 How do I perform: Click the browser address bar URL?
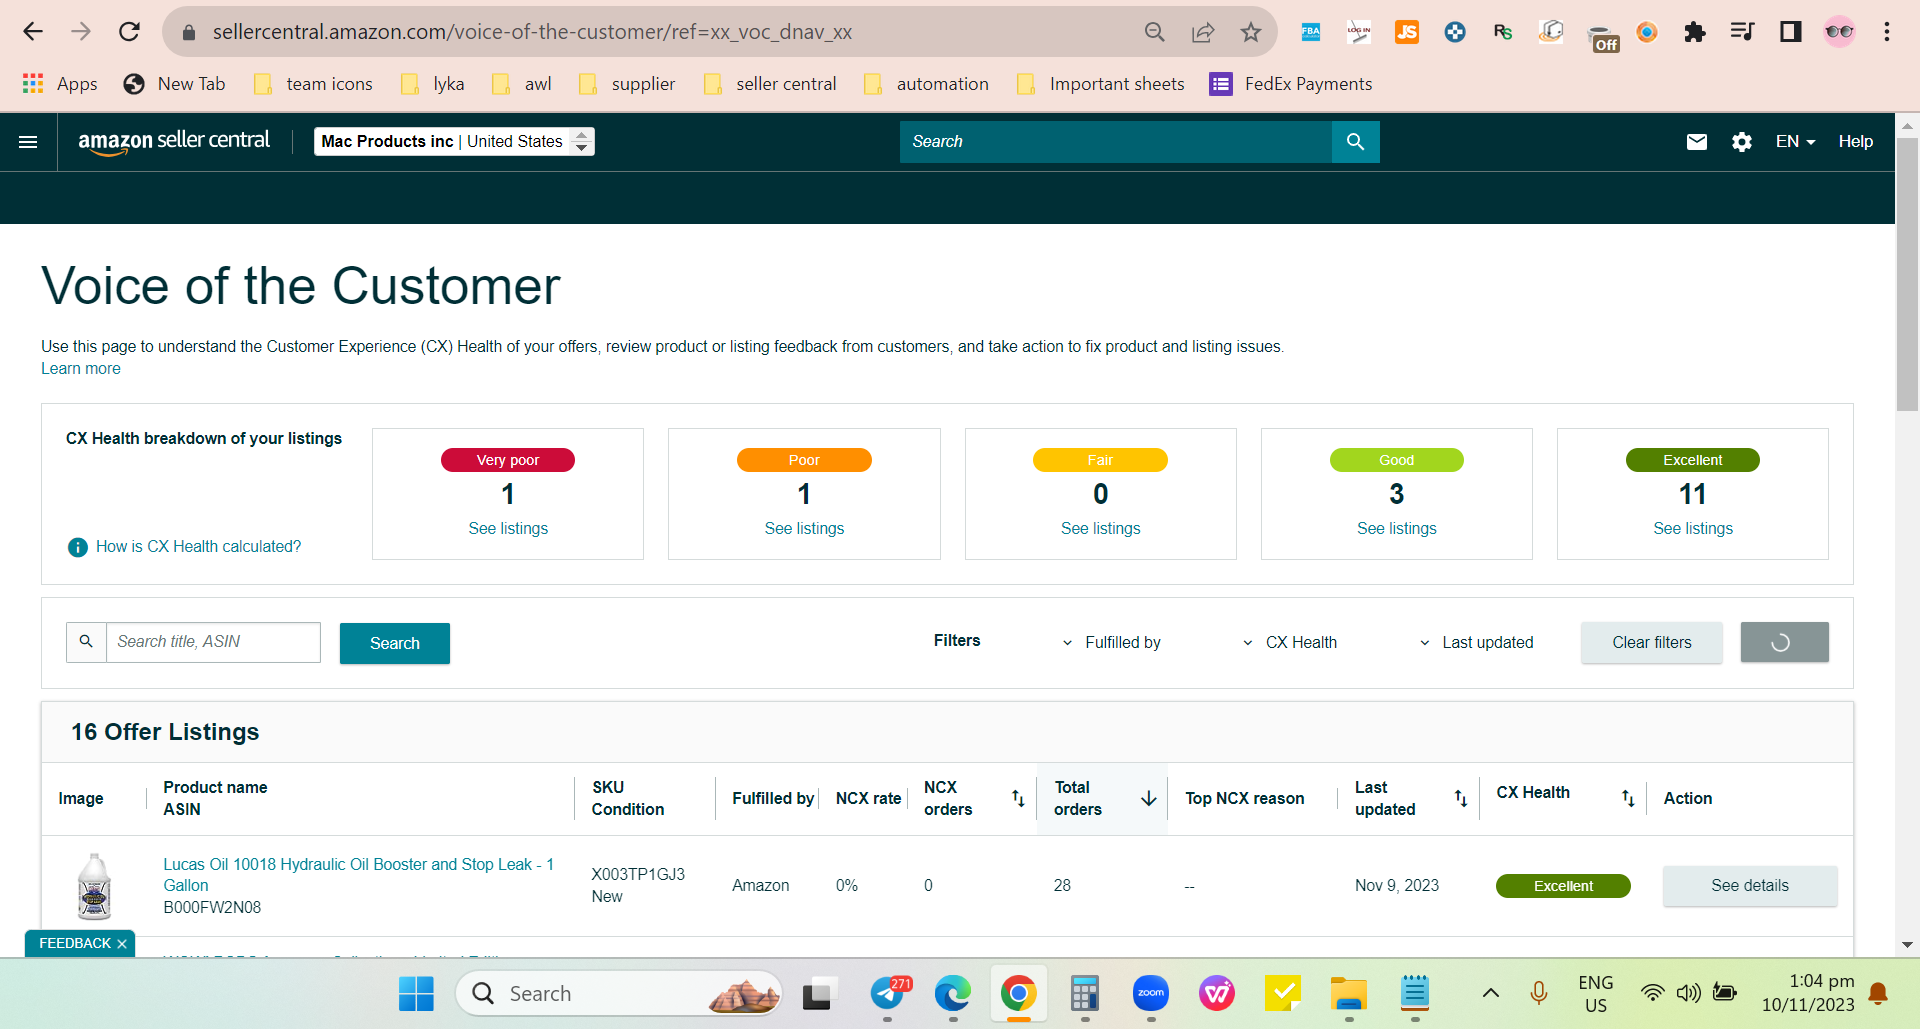click(532, 32)
